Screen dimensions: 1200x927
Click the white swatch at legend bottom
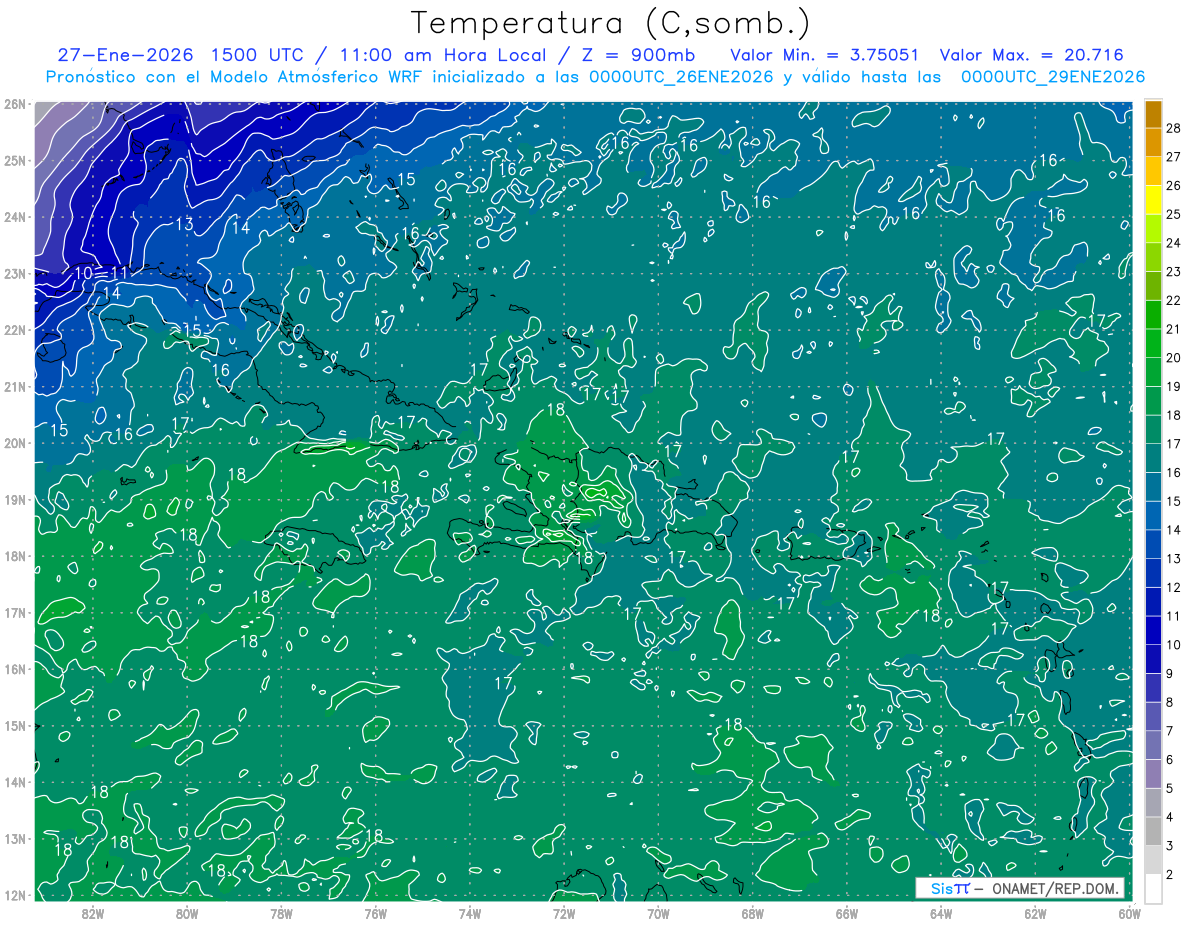[1153, 888]
